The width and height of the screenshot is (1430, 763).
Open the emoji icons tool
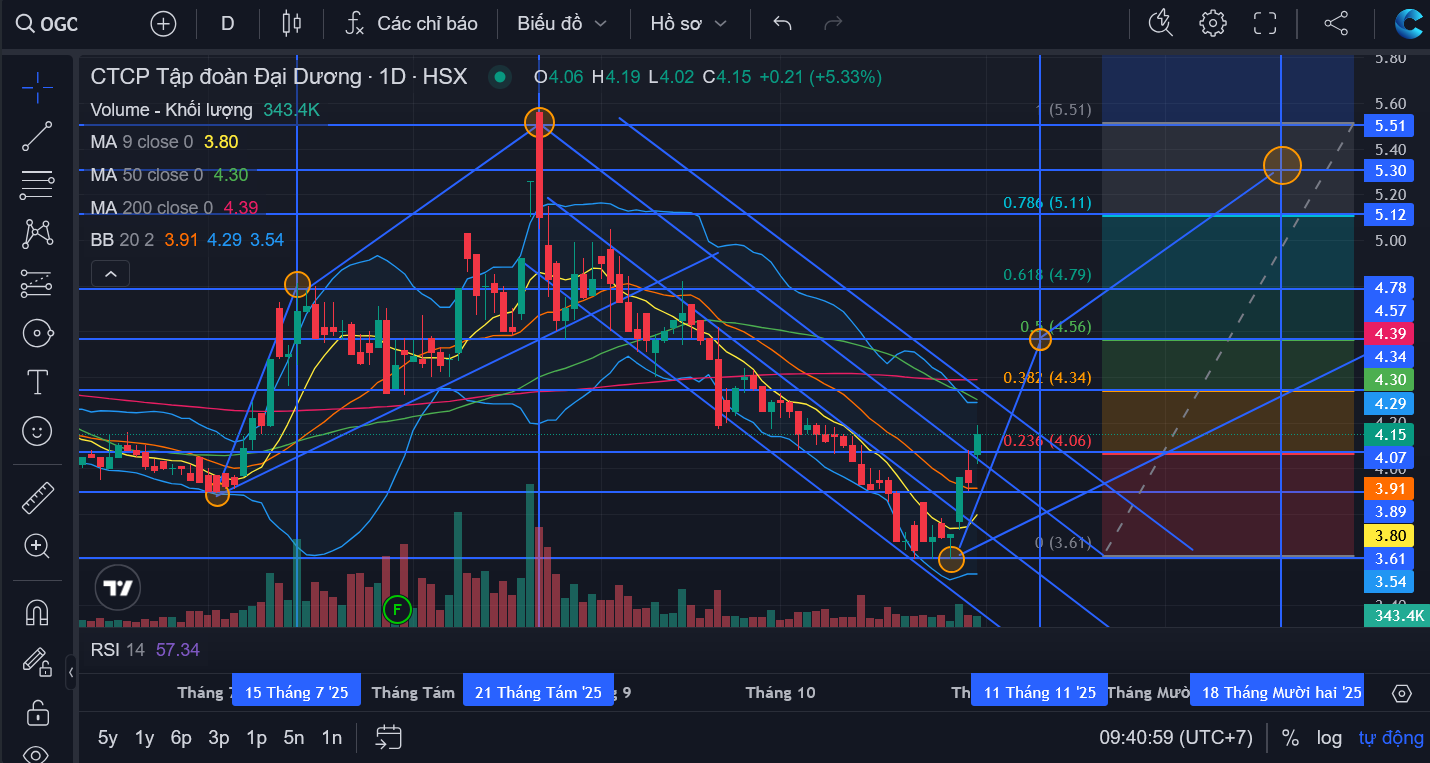pos(37,431)
